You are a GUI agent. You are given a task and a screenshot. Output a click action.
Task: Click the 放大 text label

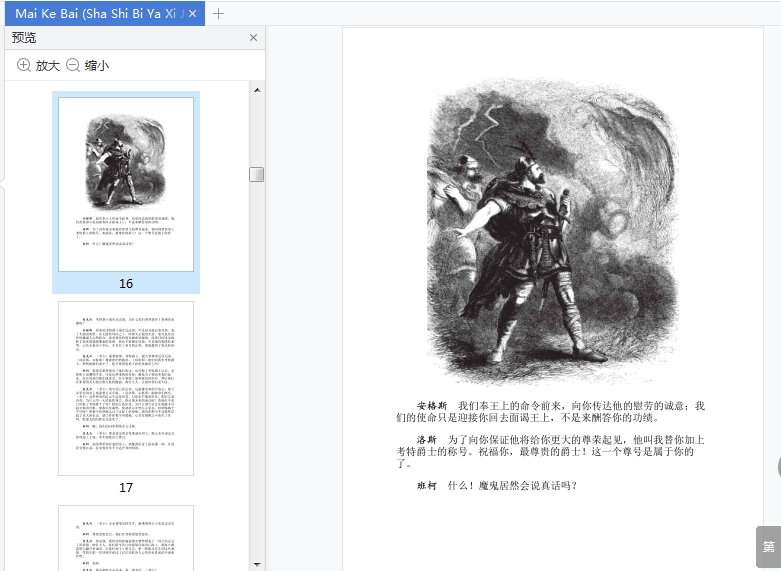48,65
